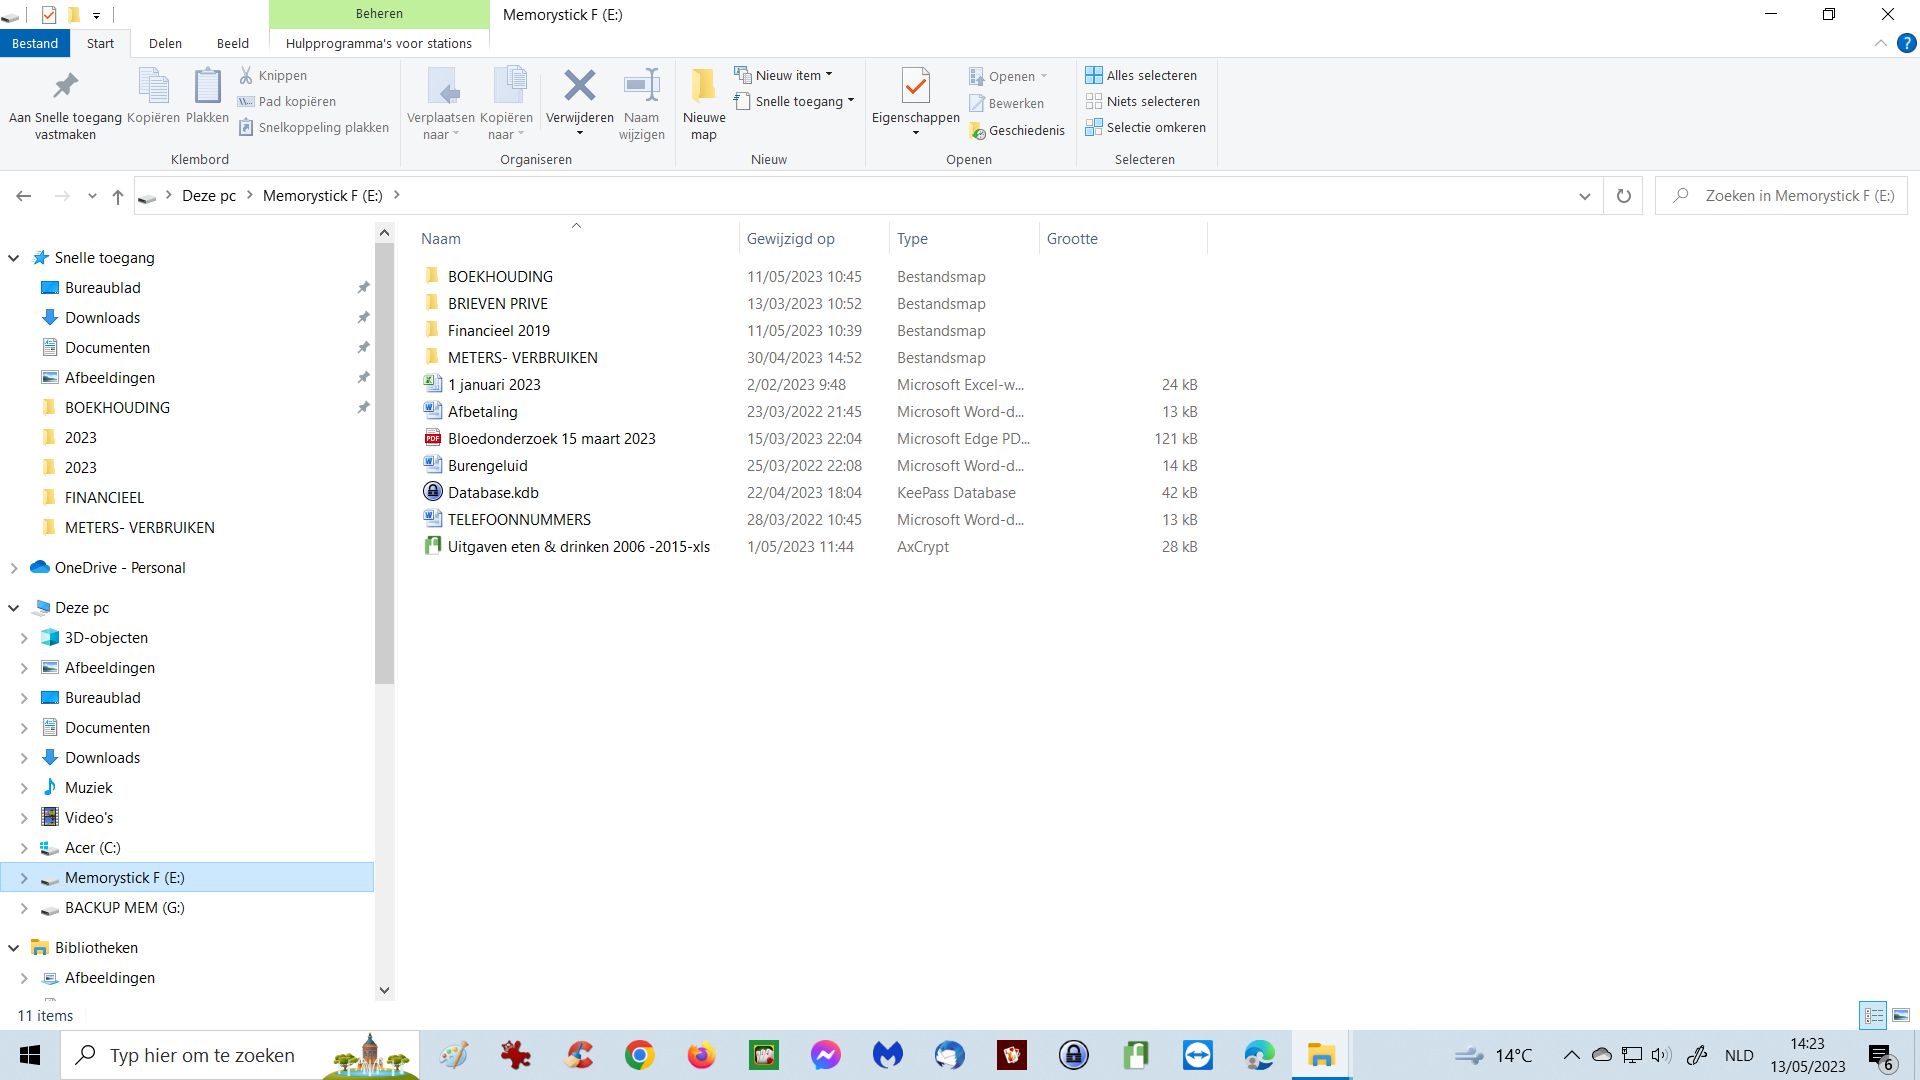This screenshot has width=1920, height=1080.
Task: Expand the Acer (C:) drive node
Action: [x=24, y=848]
